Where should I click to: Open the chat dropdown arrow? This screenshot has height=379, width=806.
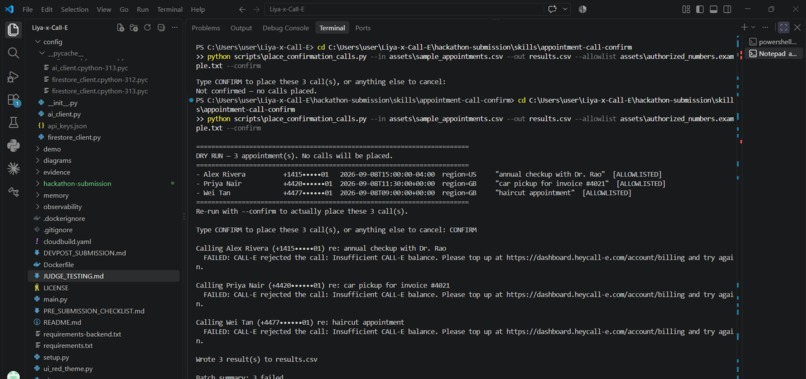pos(565,9)
